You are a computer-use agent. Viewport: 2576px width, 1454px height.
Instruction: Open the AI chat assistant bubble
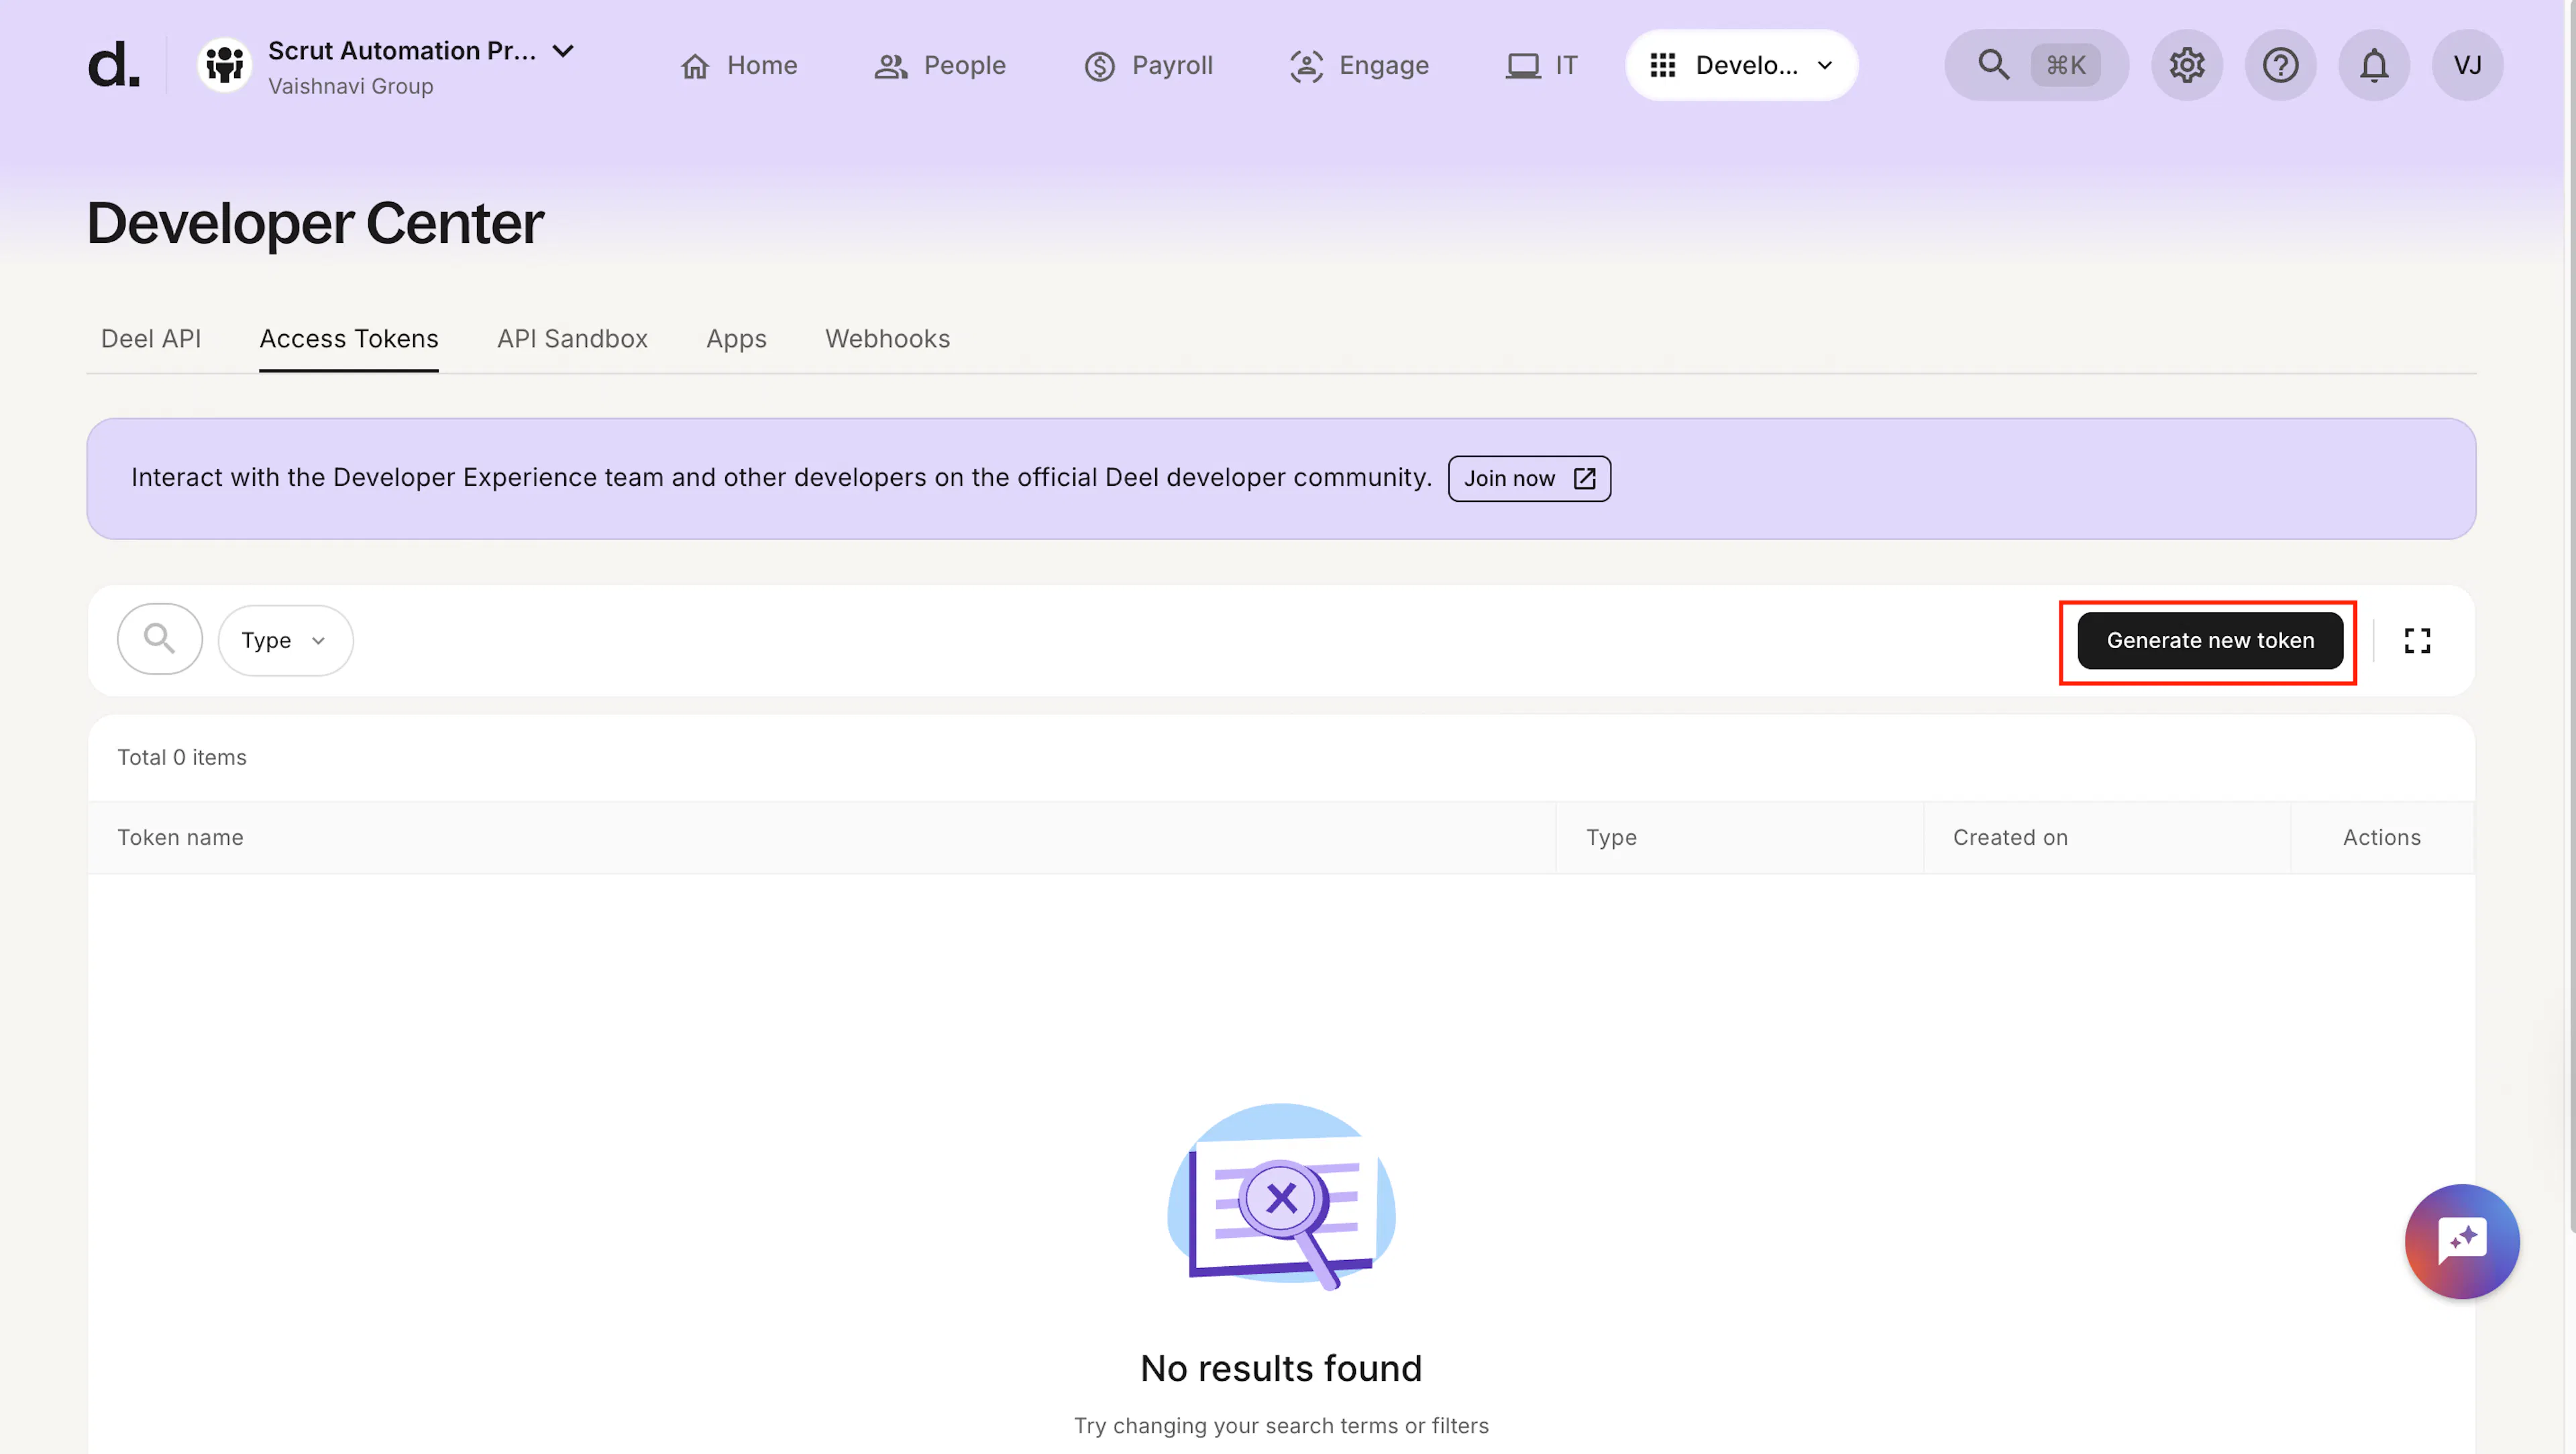[2462, 1241]
